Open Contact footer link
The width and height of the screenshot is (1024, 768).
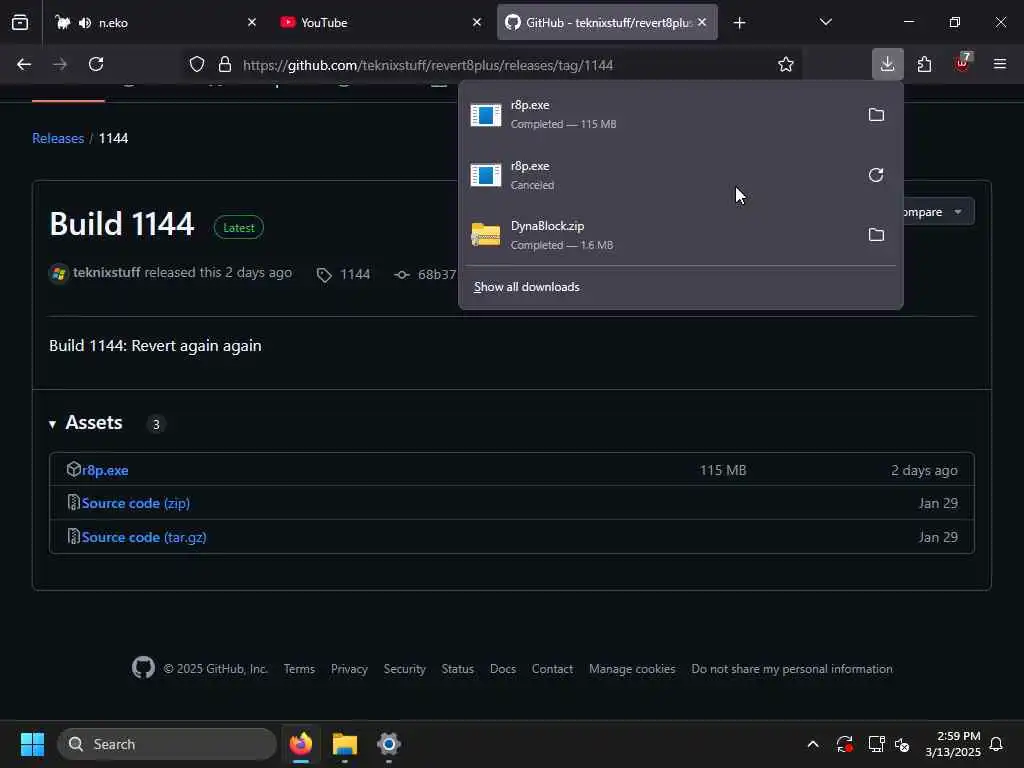click(x=552, y=669)
